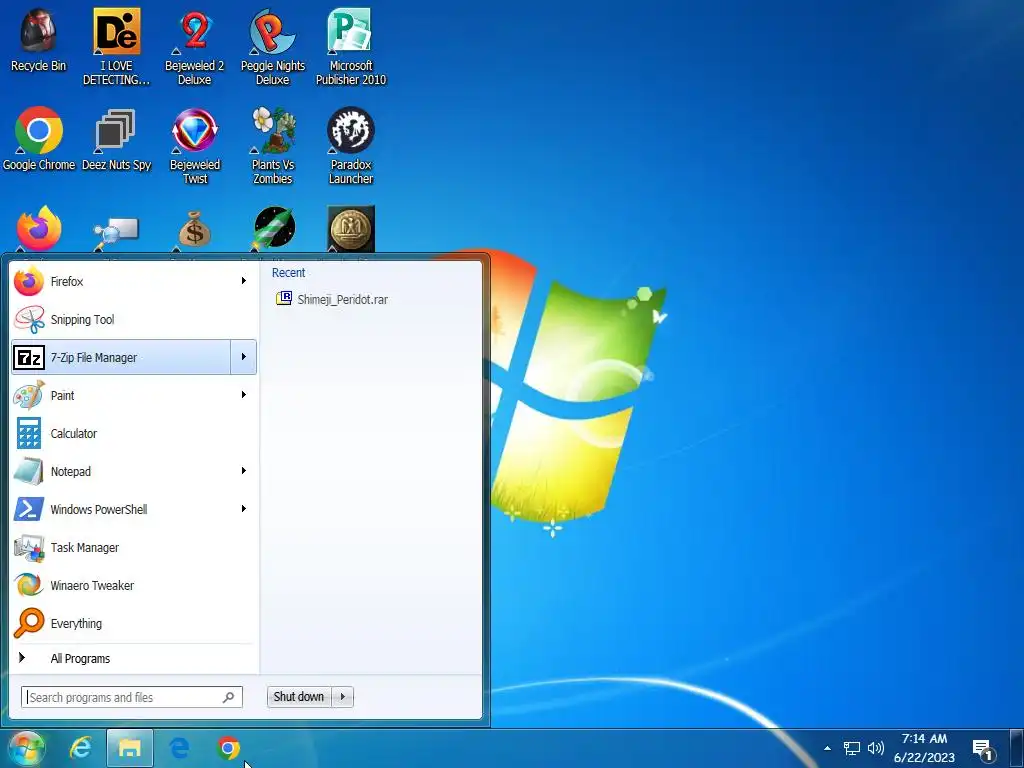
Task: Launch Bejeweled 2 Deluxe desktop shortcut
Action: (195, 47)
